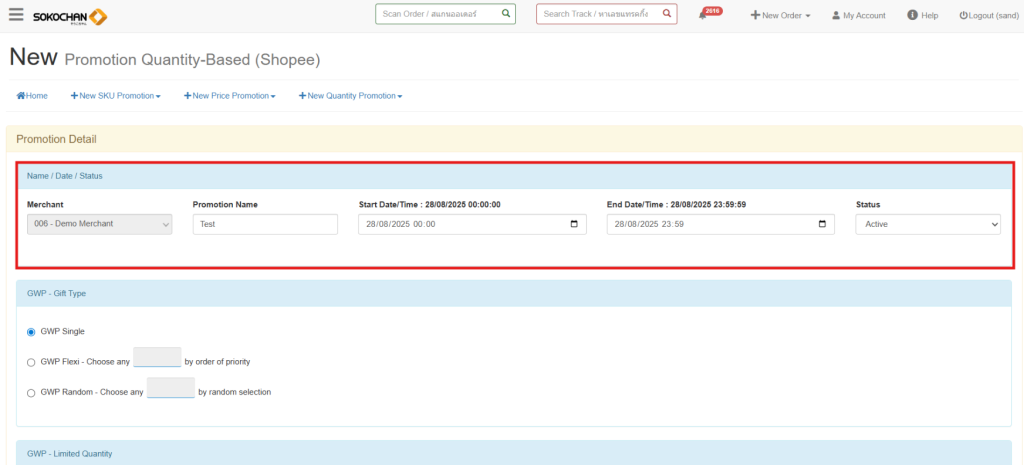Viewport: 1024px width, 465px height.
Task: Click the Scan Order search magnifier icon
Action: click(506, 14)
